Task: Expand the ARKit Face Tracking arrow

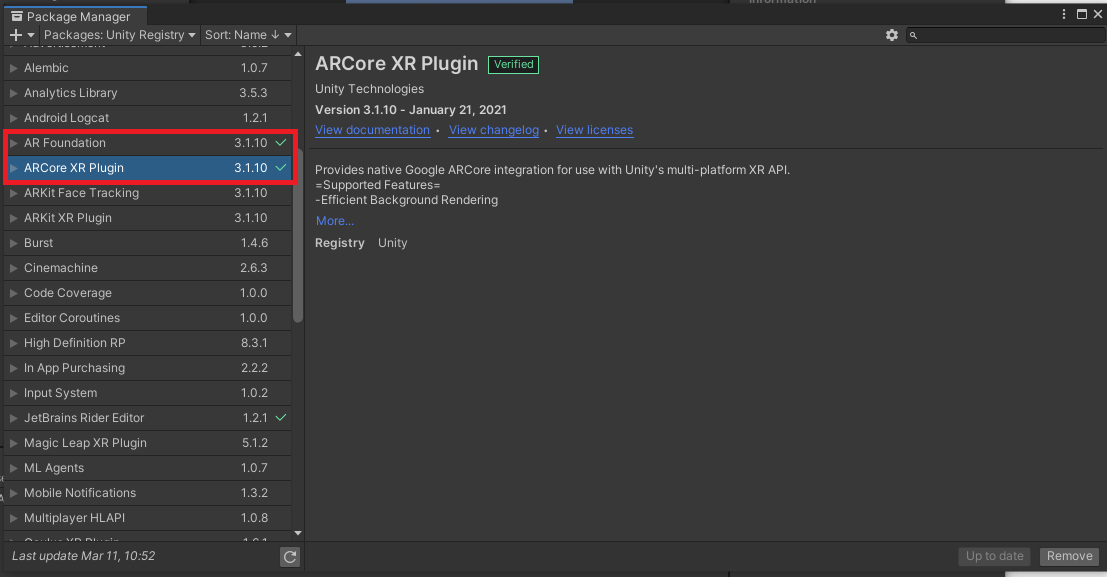Action: click(x=13, y=193)
